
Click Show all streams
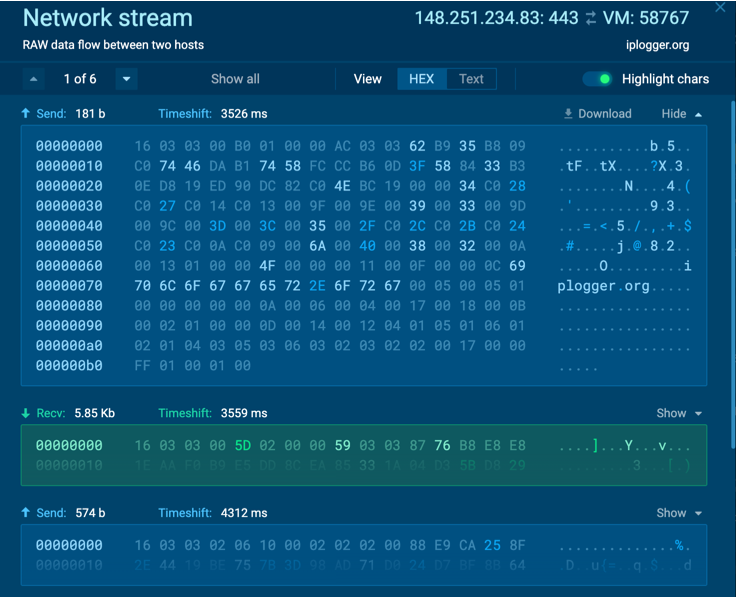(x=235, y=79)
